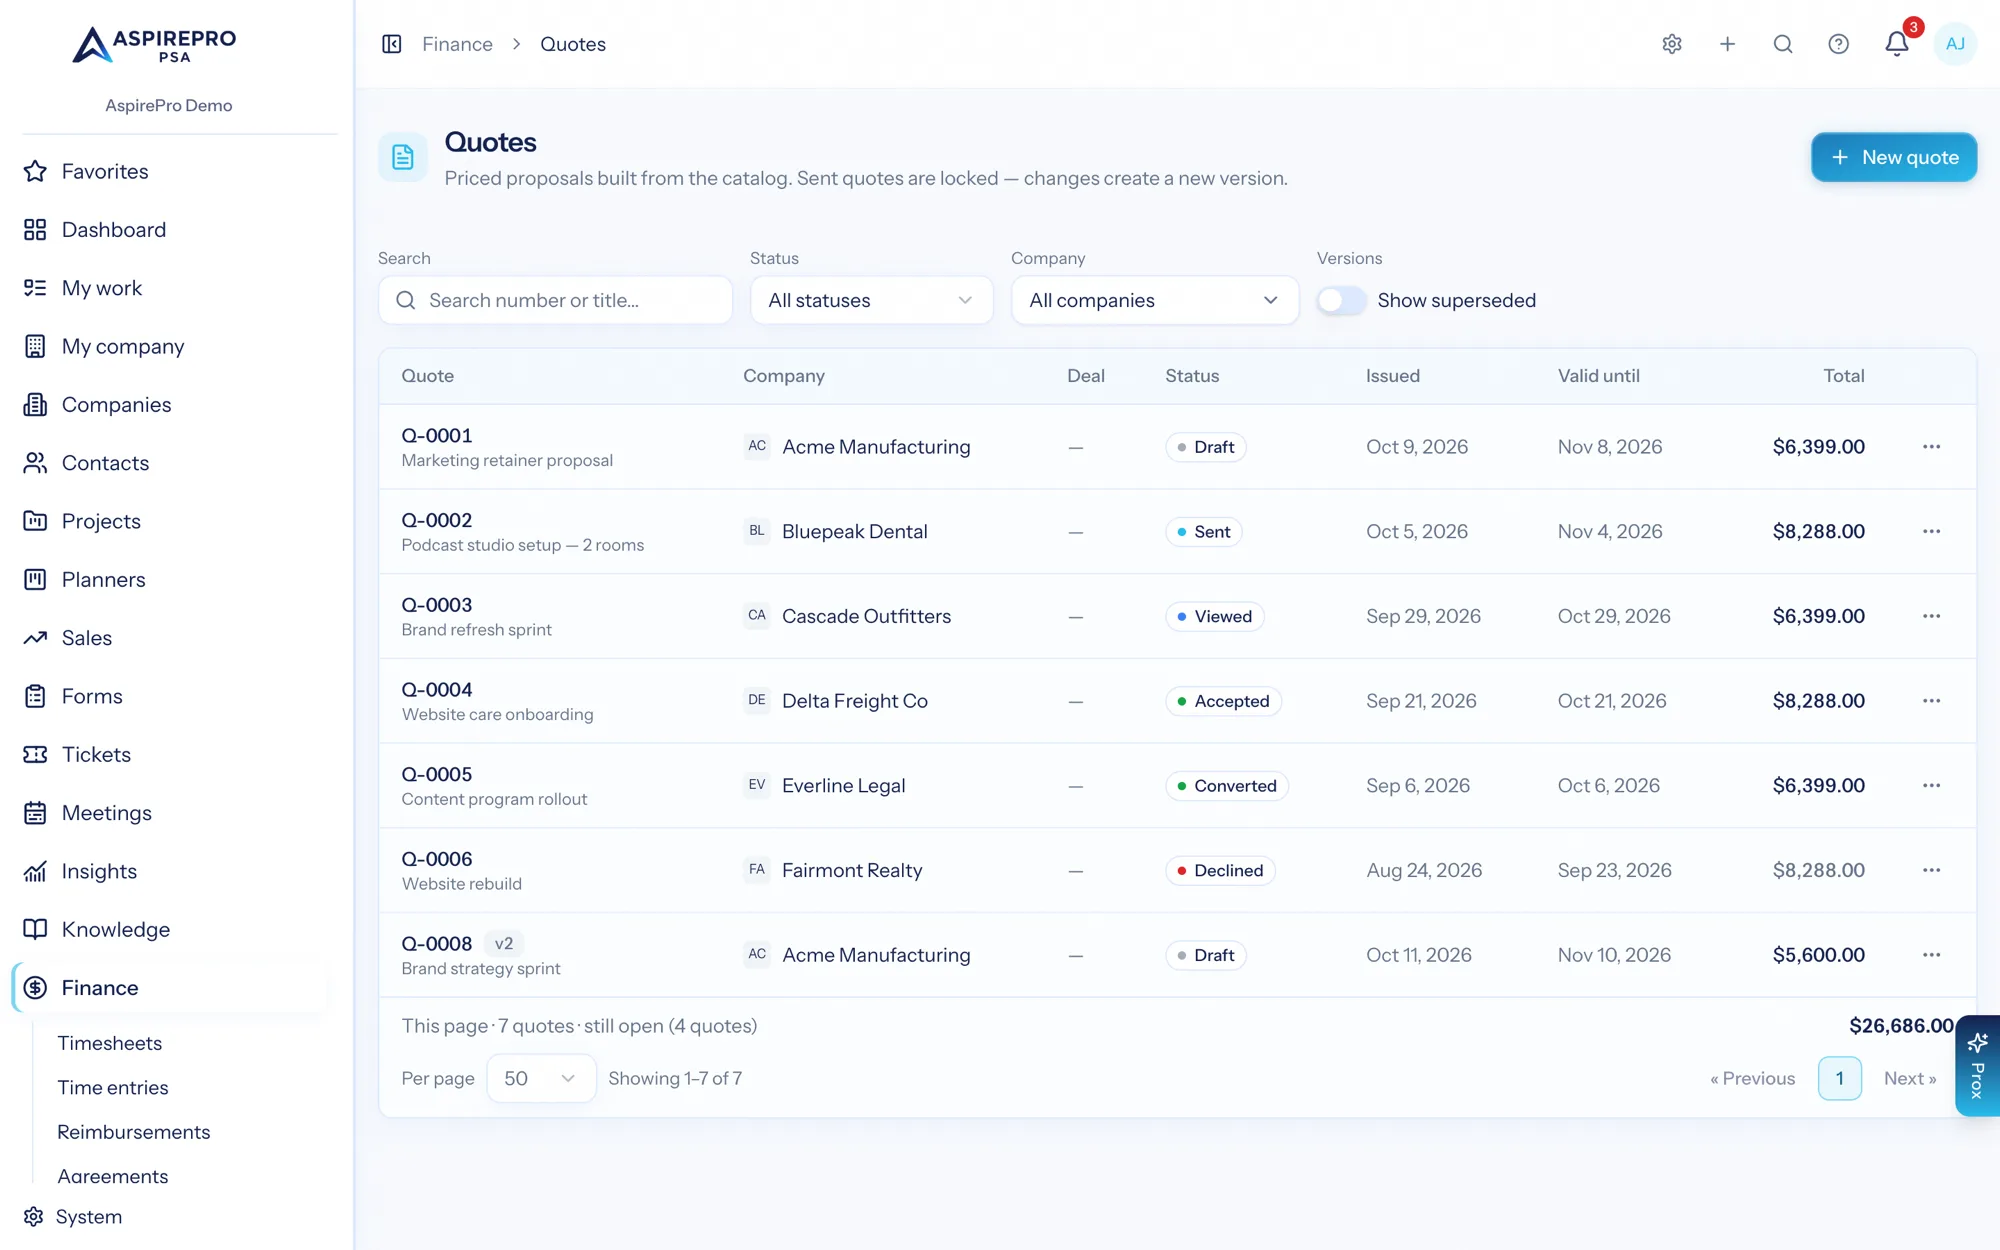The width and height of the screenshot is (2000, 1250).
Task: Open row actions menu for Q-0008
Action: [1931, 955]
